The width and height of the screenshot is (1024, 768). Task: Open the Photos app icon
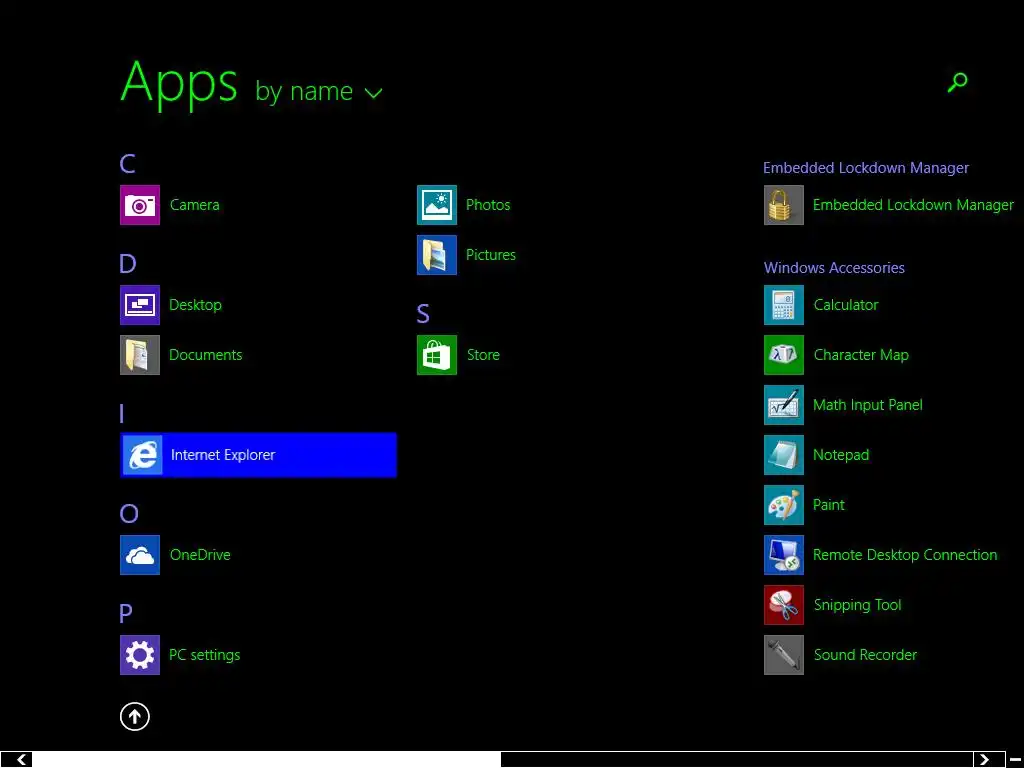pos(437,205)
